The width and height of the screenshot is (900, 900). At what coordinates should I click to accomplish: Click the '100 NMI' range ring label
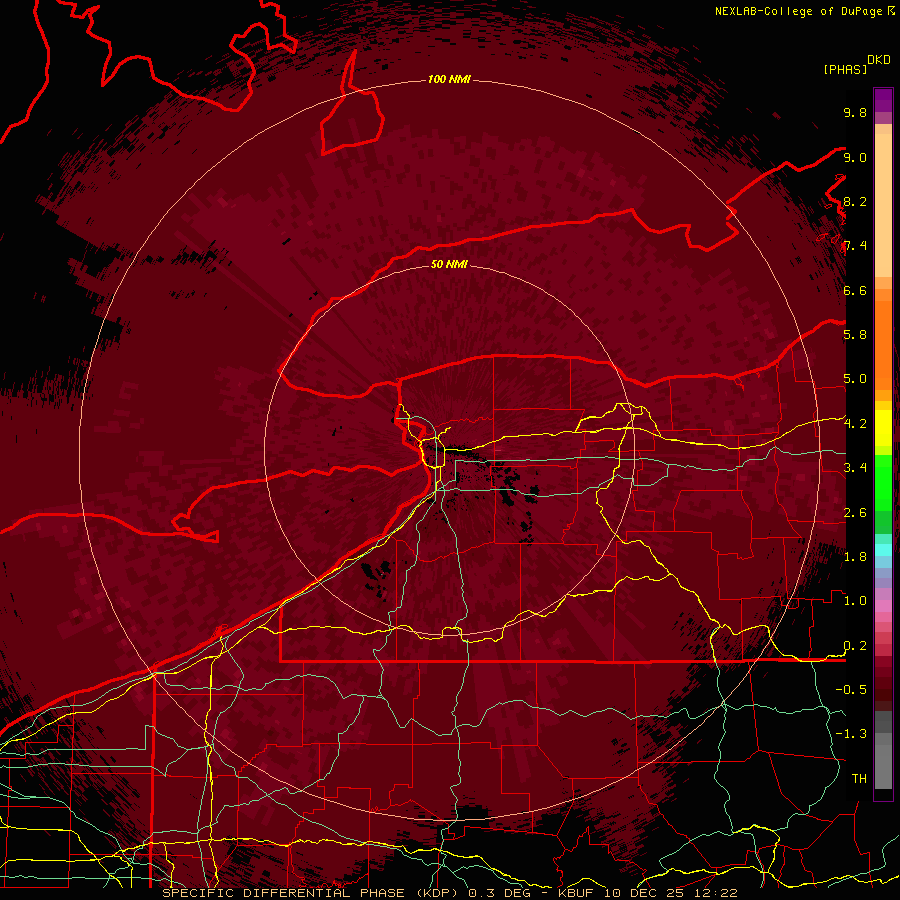[449, 79]
